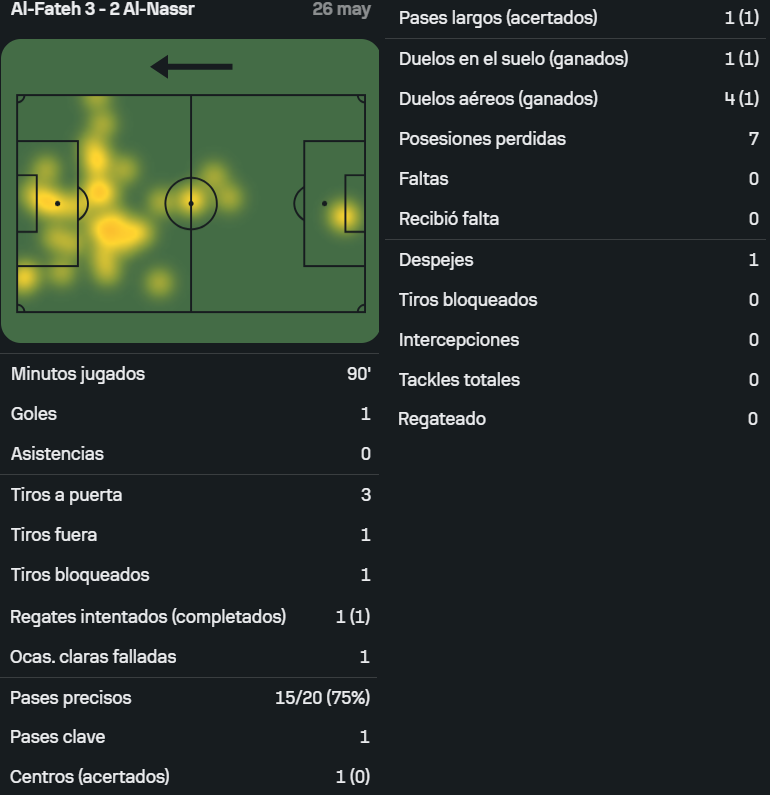Select the Pases precisos 15/20 row
Screen dimensions: 770x795
[x=190, y=698]
